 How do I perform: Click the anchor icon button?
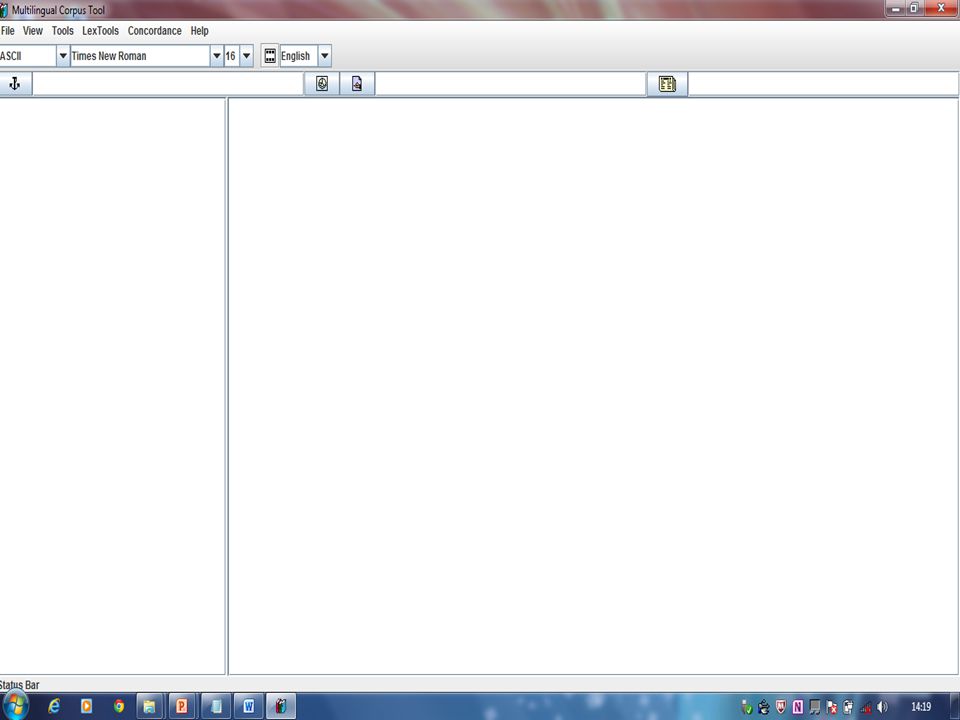[x=15, y=84]
